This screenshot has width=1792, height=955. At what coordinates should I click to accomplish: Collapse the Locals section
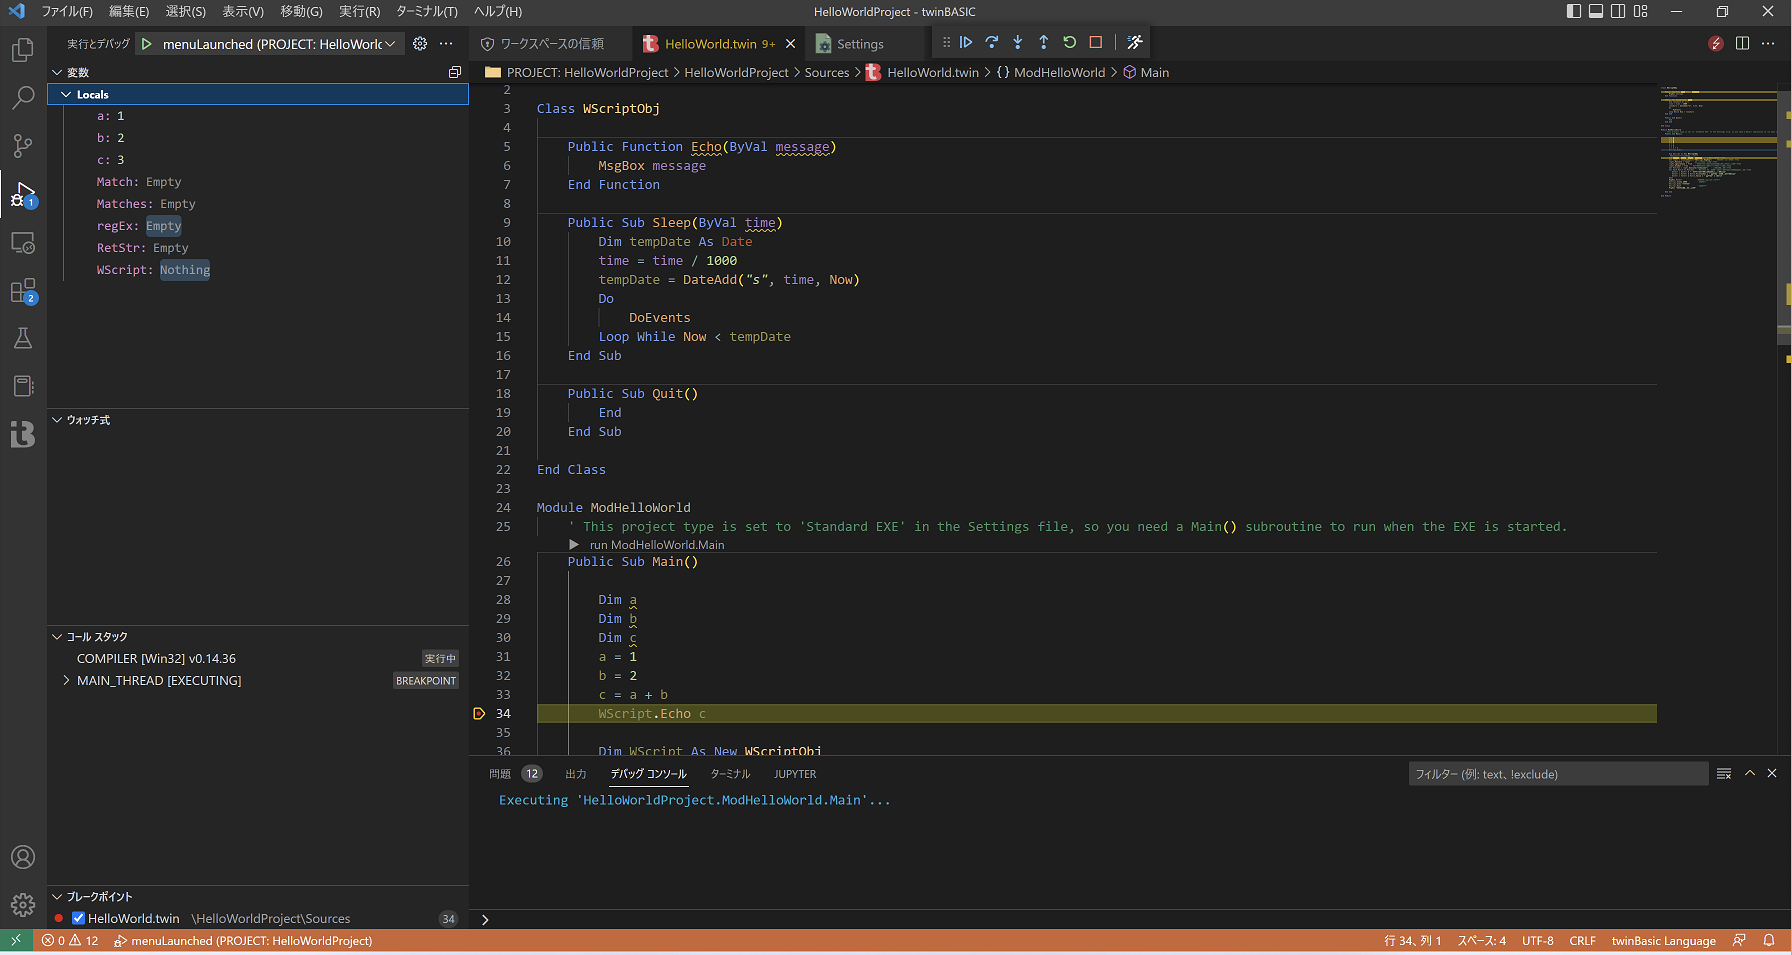[66, 93]
